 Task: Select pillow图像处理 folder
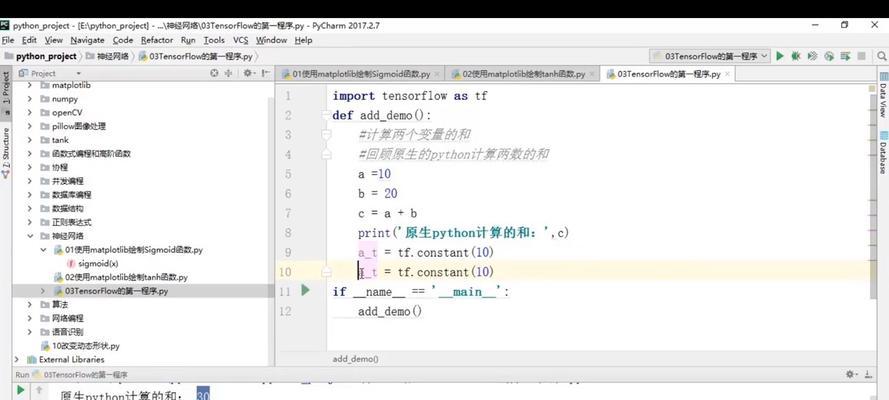(x=79, y=126)
